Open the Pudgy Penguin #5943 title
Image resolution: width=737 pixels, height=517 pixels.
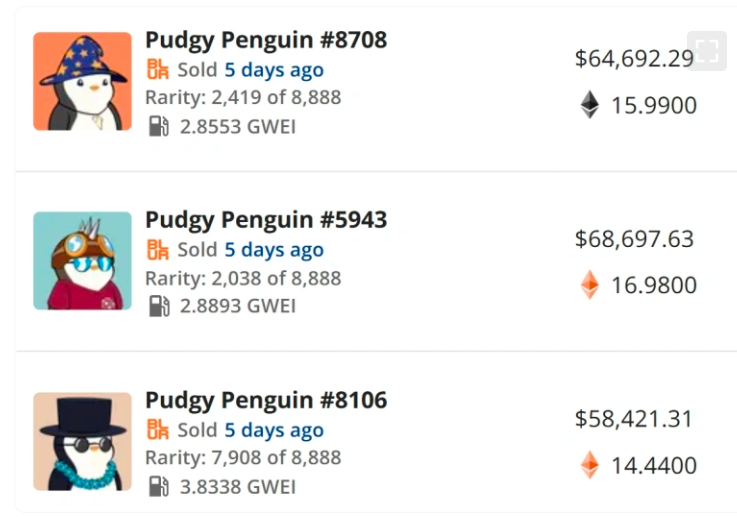point(266,220)
